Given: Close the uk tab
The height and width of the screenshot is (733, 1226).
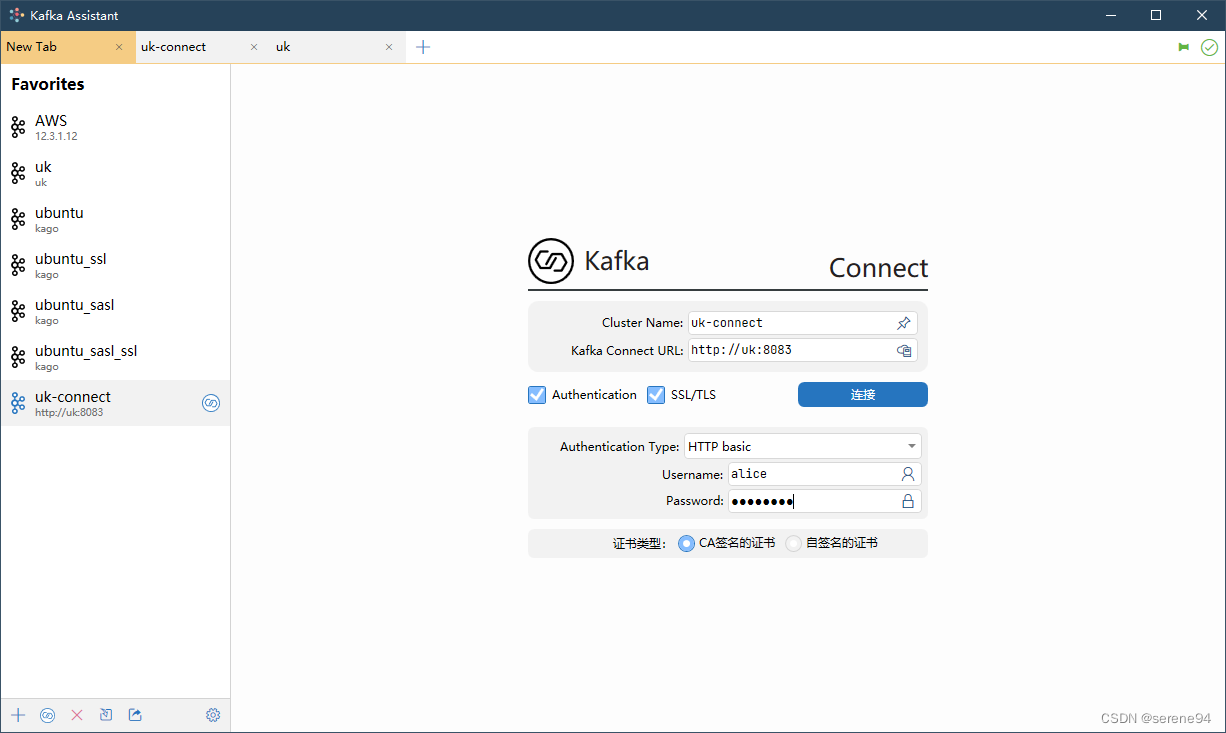Looking at the screenshot, I should tap(389, 47).
